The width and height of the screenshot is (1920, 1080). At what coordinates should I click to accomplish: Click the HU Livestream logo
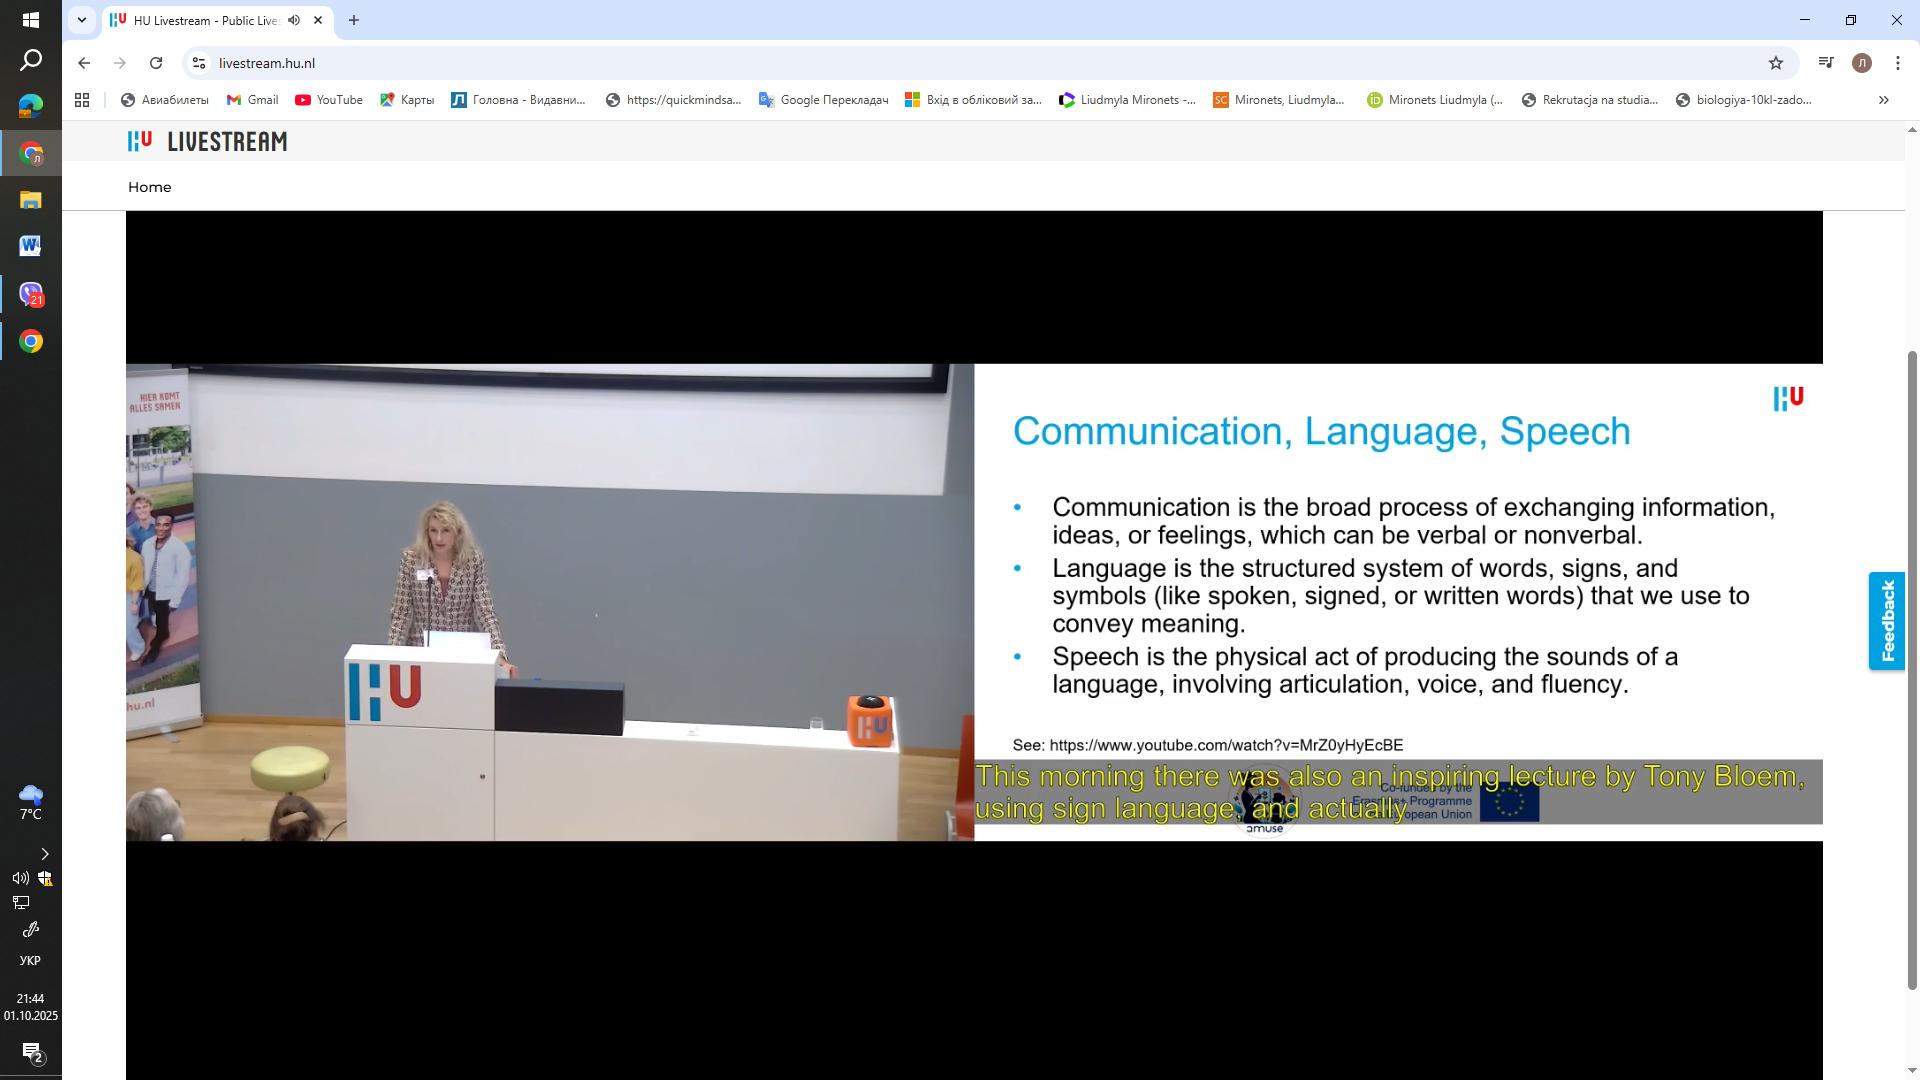(207, 142)
